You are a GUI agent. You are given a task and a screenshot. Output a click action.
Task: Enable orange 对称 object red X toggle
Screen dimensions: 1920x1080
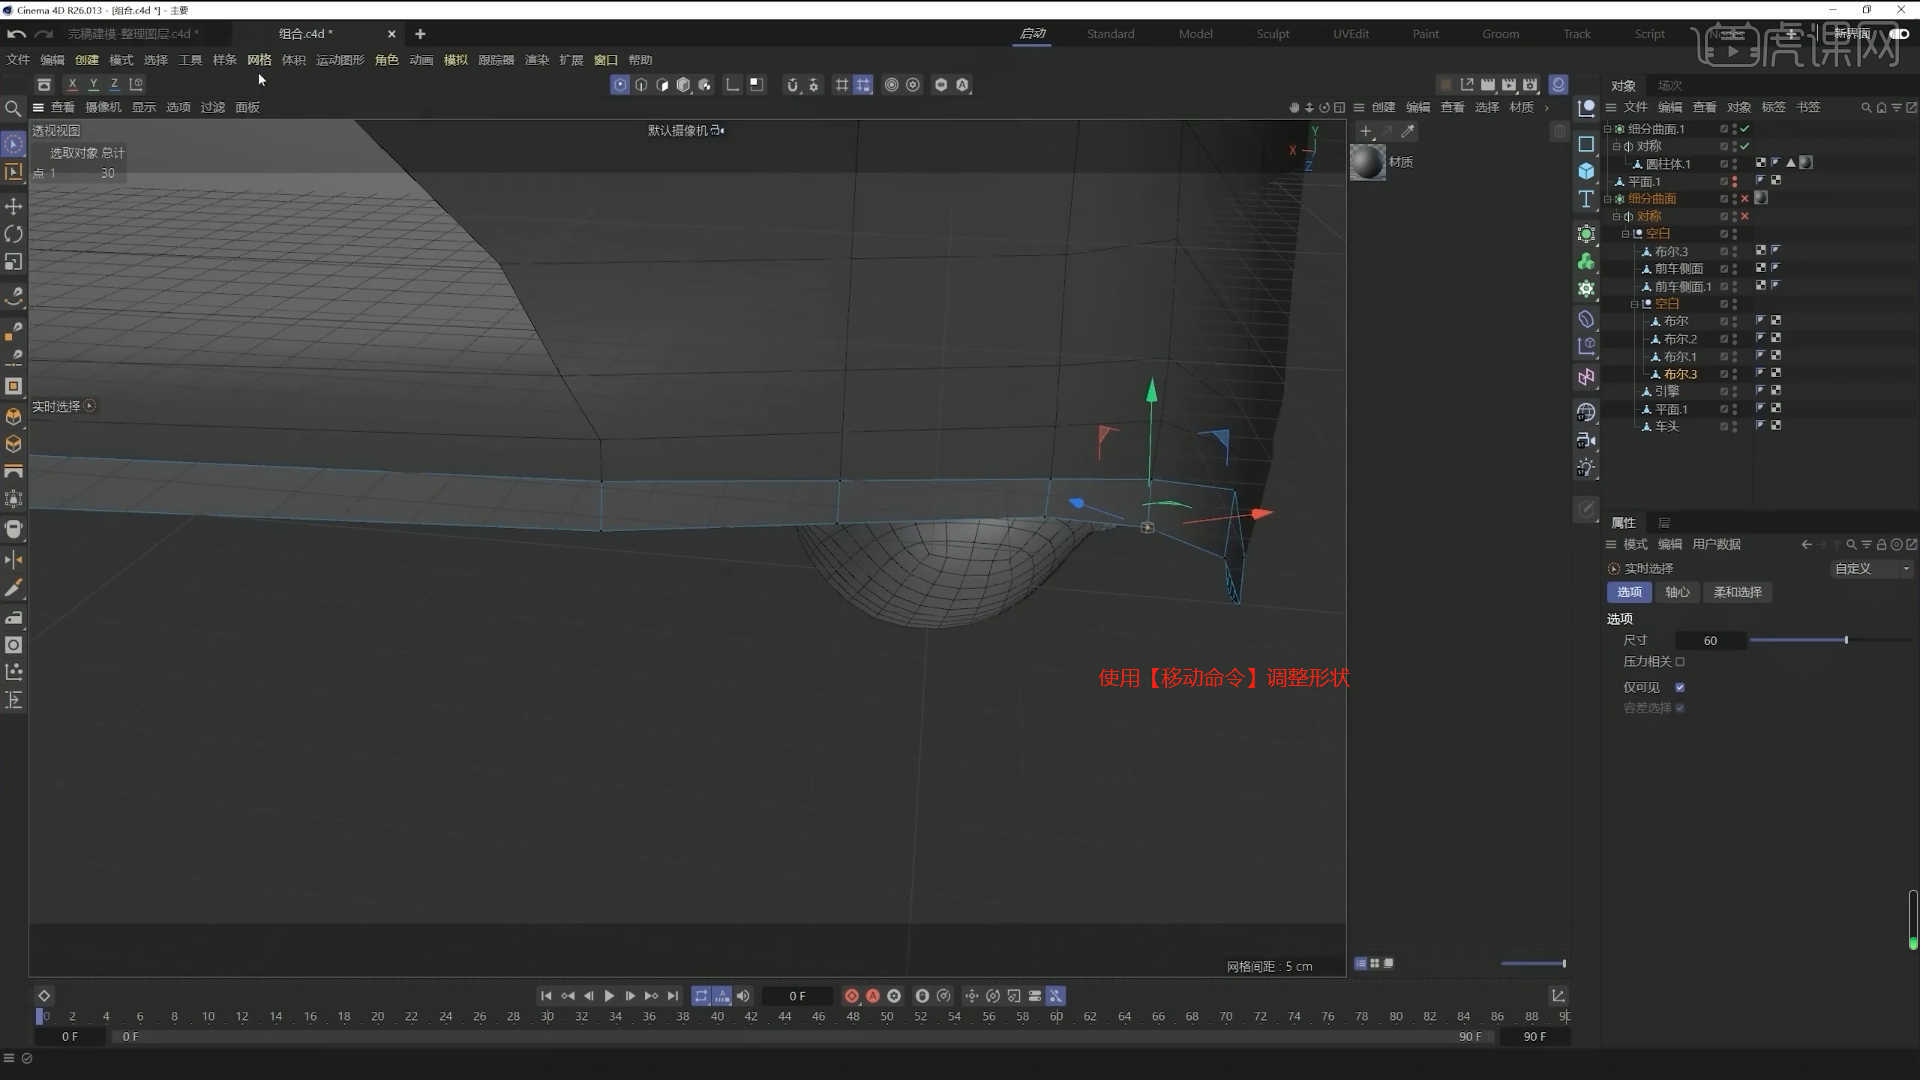(x=1745, y=216)
